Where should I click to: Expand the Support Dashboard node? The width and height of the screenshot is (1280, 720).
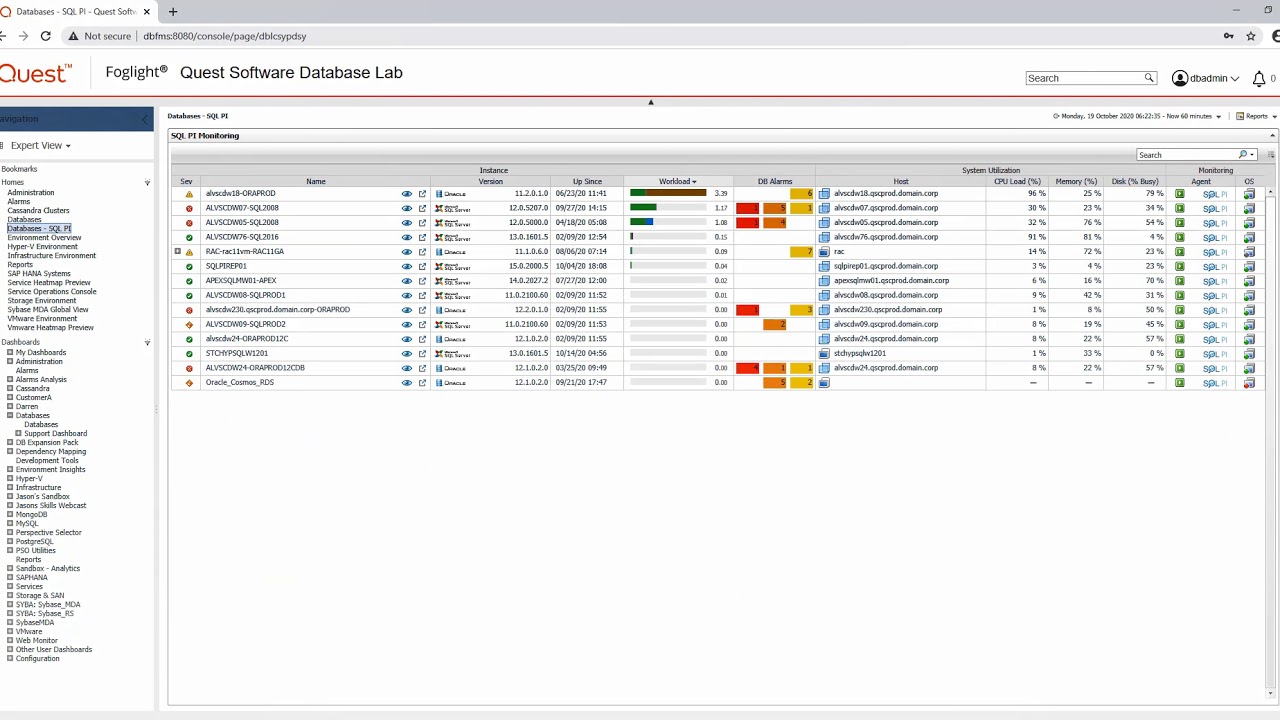coord(18,434)
